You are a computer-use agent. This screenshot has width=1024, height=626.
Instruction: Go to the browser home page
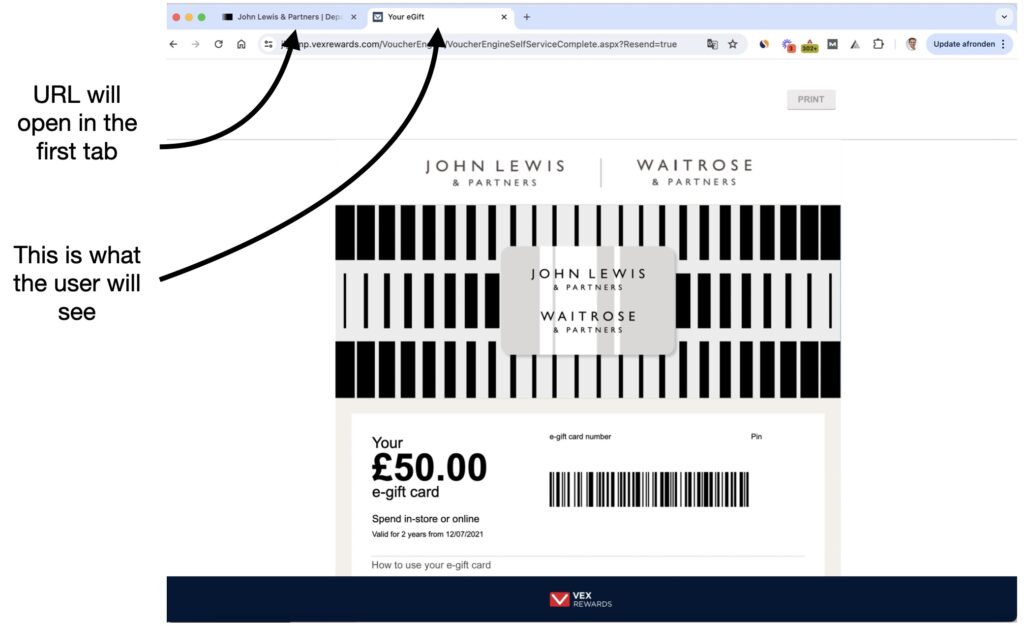[x=242, y=44]
